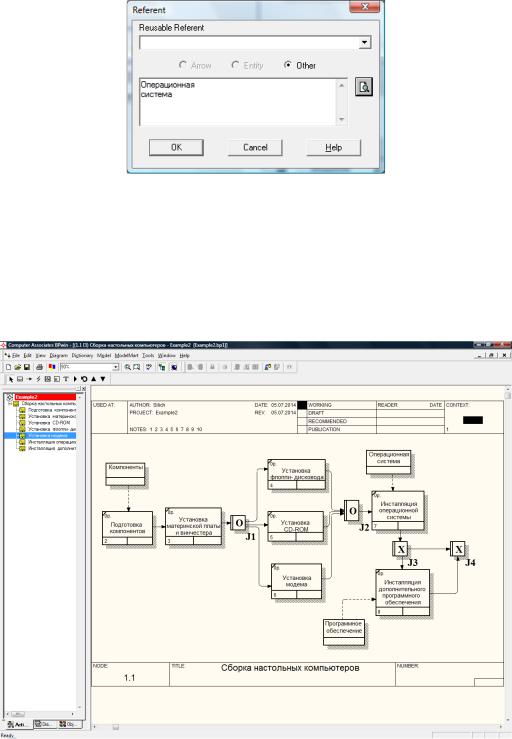512x739 pixels.
Task: Click Cancel in Referent dialog
Action: 255,148
